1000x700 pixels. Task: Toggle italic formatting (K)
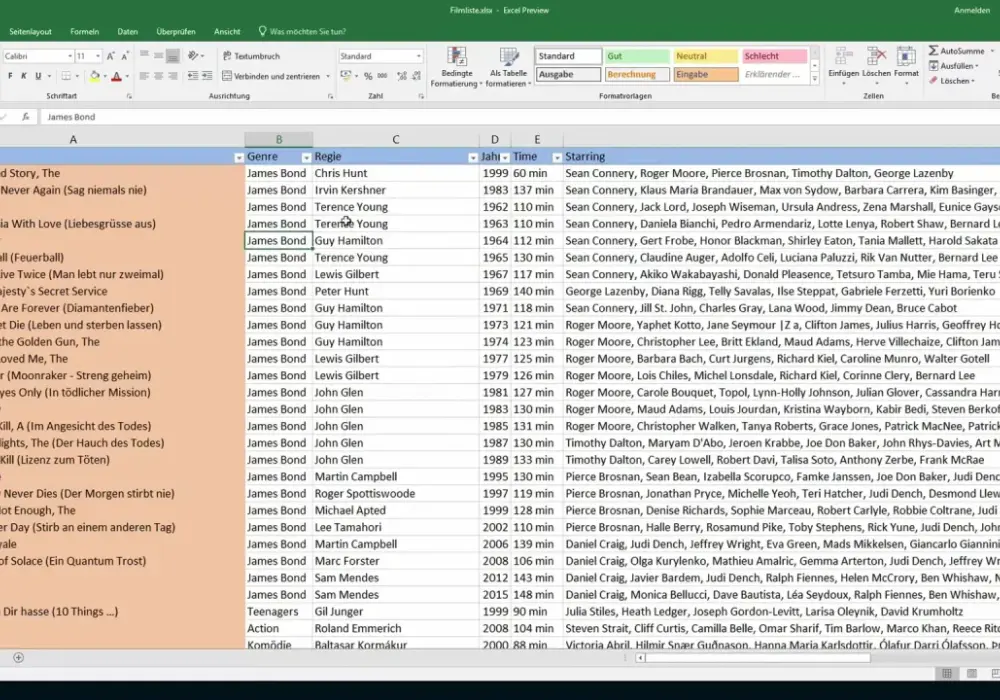pyautogui.click(x=24, y=76)
